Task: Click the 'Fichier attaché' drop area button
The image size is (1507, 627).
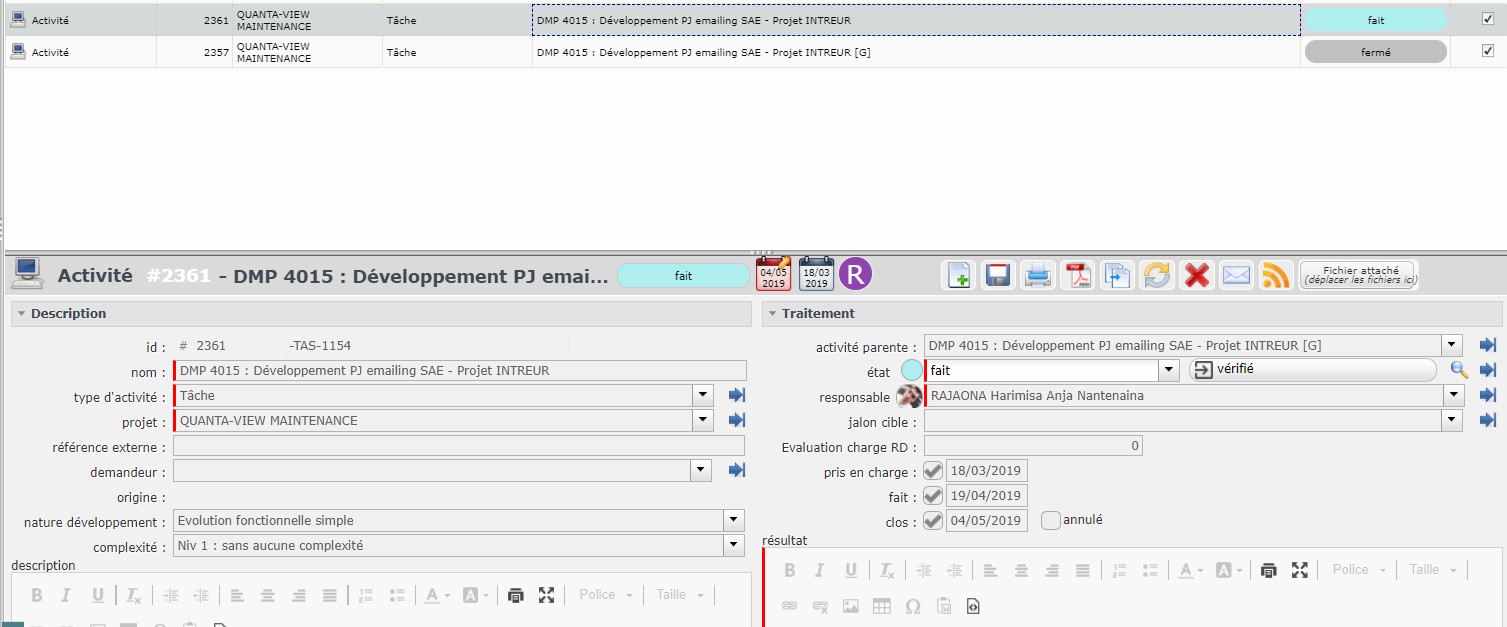Action: point(1359,275)
